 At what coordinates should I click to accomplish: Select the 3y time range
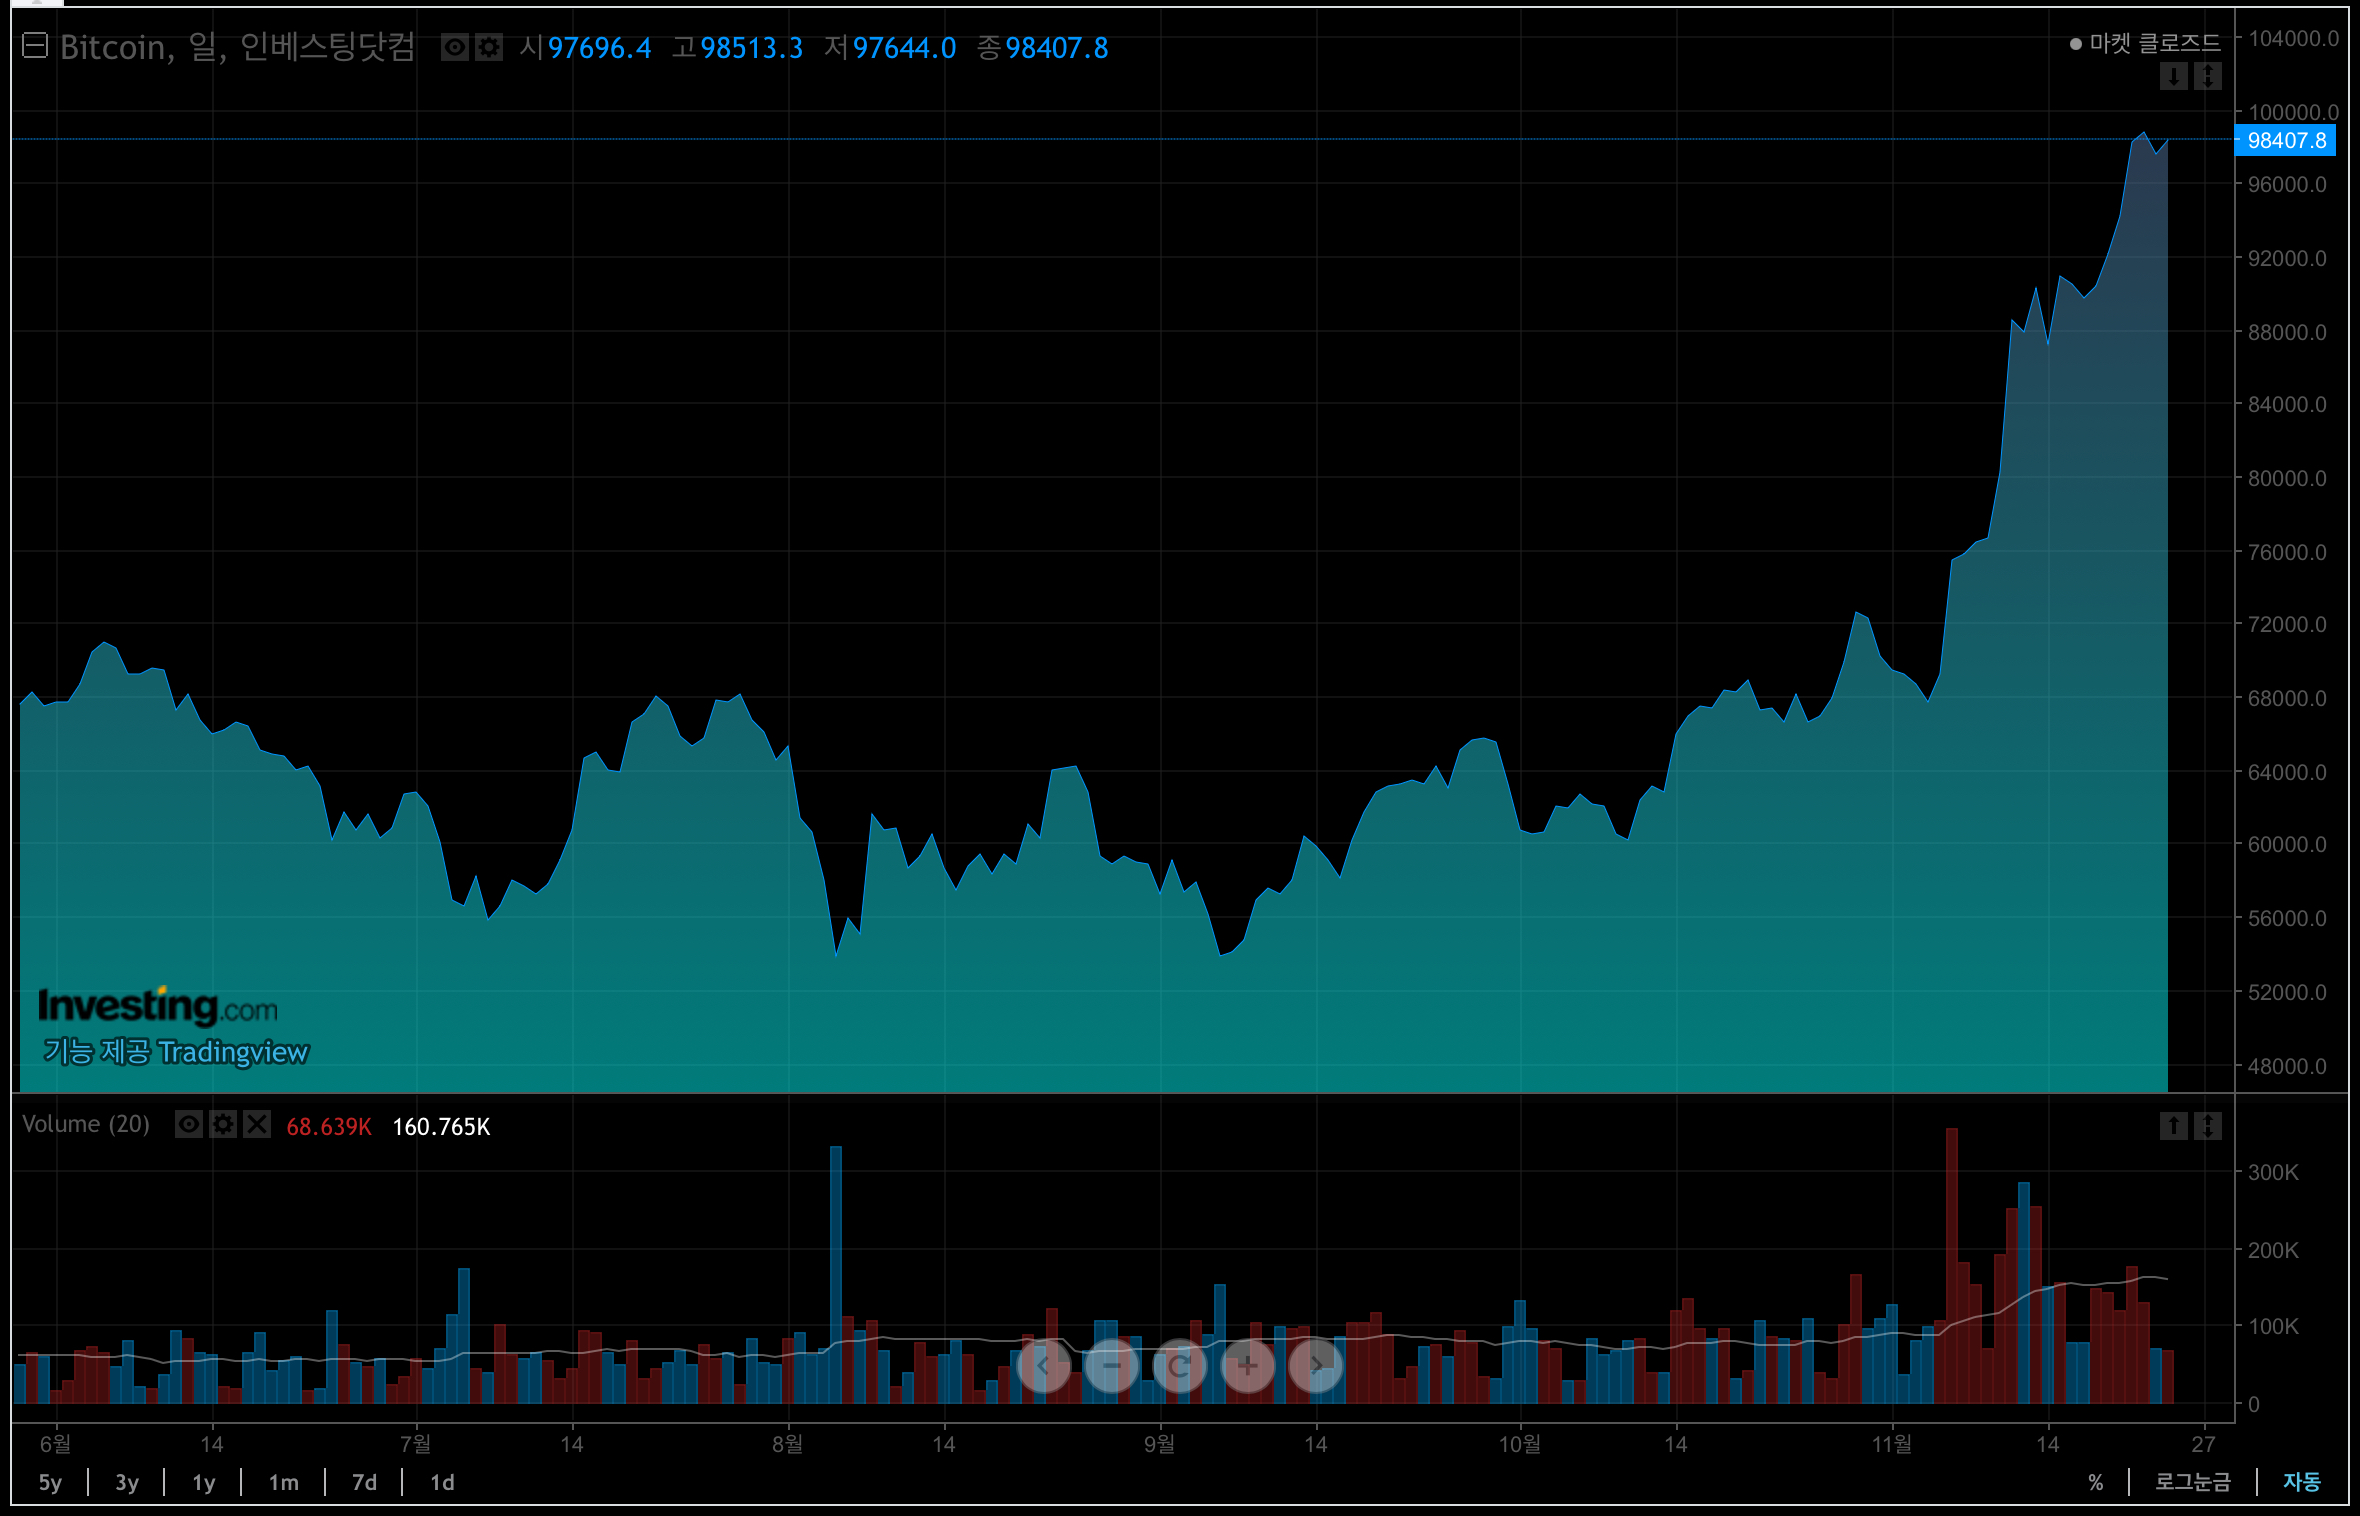click(x=127, y=1482)
